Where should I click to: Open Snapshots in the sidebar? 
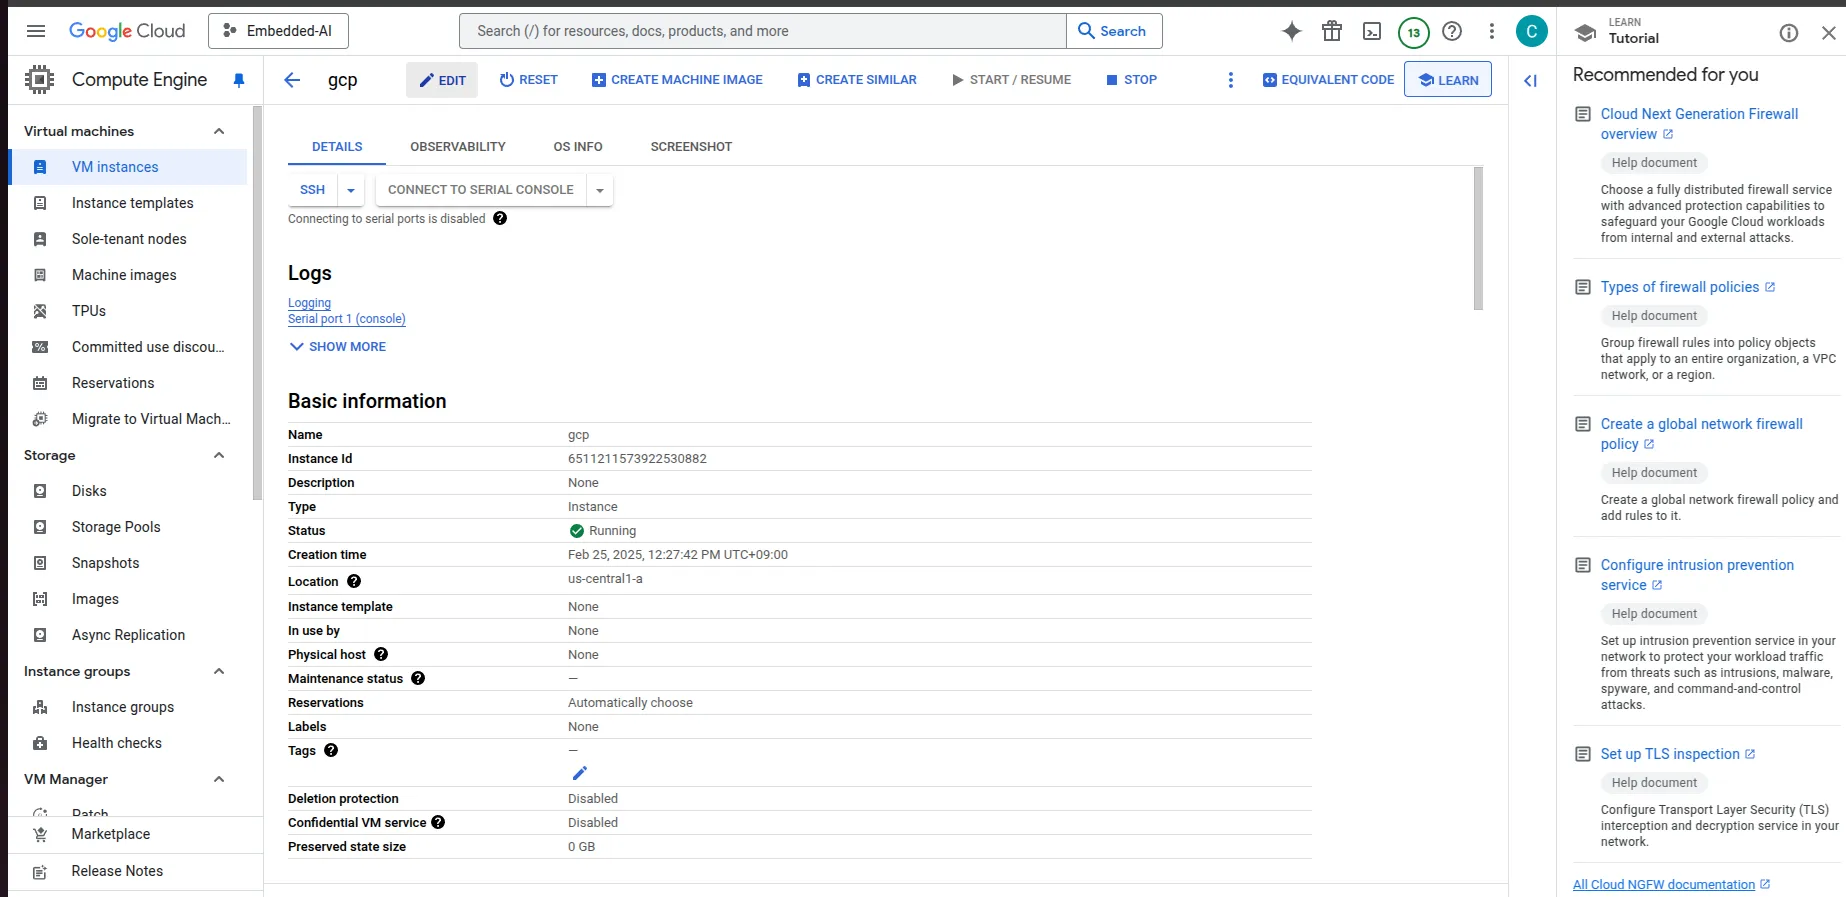click(x=128, y=563)
